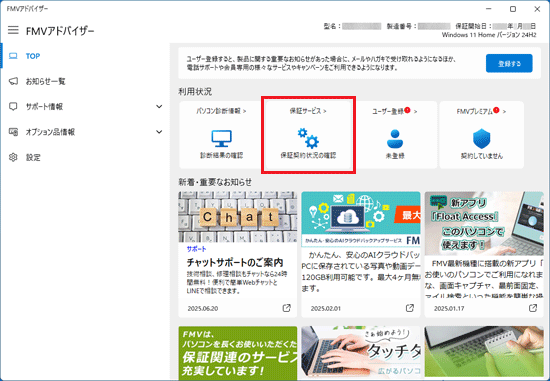Select the TOP laptop icon in sidebar

click(13, 56)
